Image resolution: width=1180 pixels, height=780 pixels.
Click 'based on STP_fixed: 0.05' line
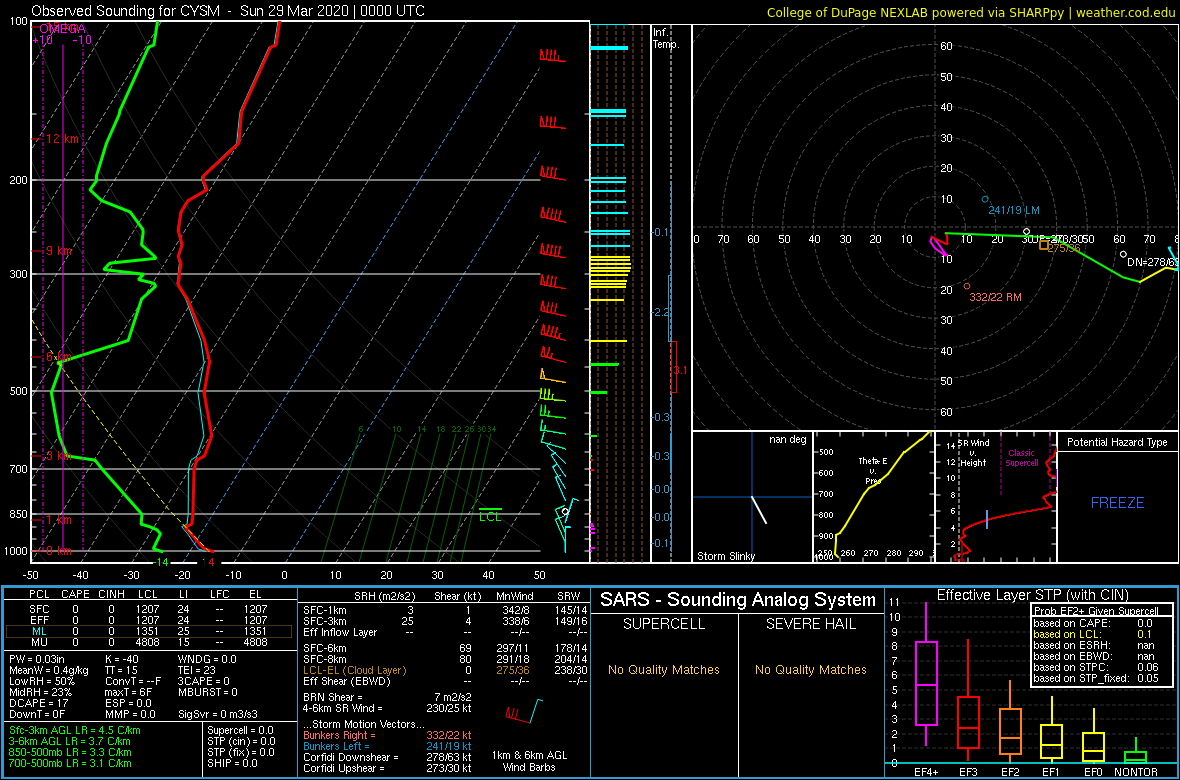pos(1098,678)
